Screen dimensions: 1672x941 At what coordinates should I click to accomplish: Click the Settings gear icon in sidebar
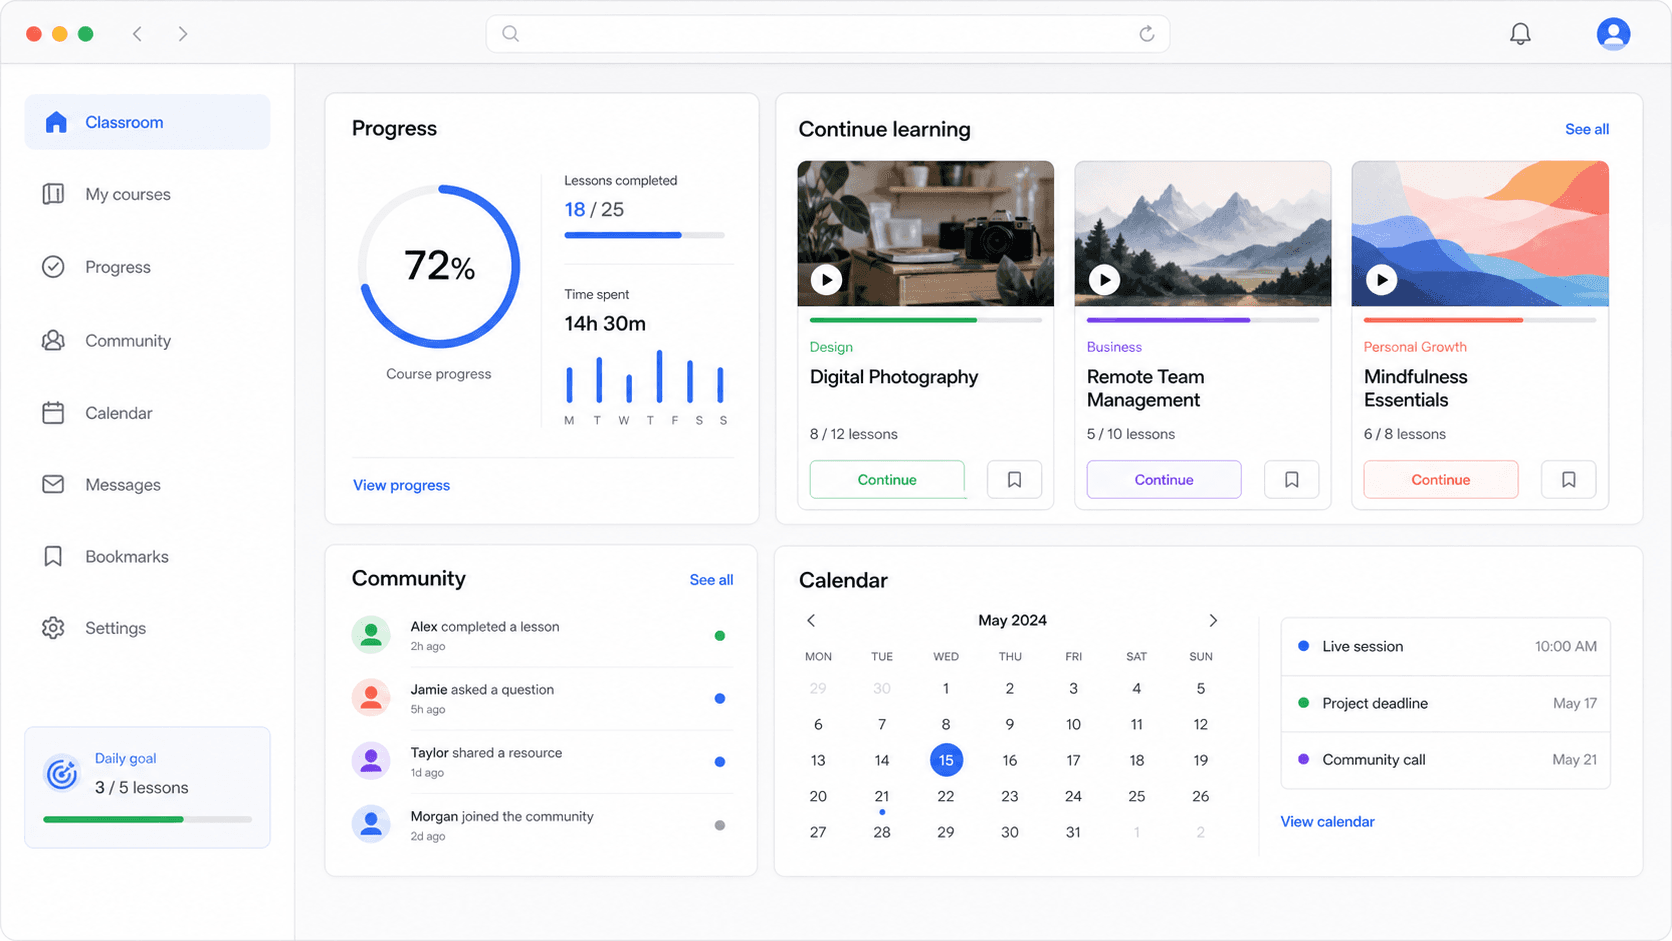click(x=53, y=628)
